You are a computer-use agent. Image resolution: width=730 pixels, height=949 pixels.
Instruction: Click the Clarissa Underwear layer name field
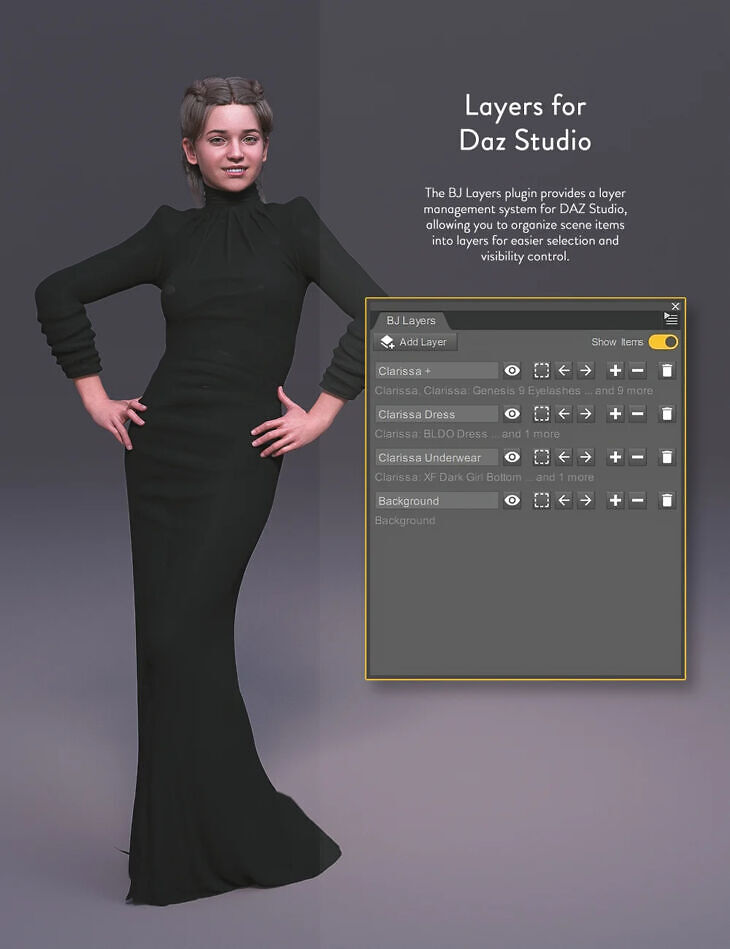point(436,458)
